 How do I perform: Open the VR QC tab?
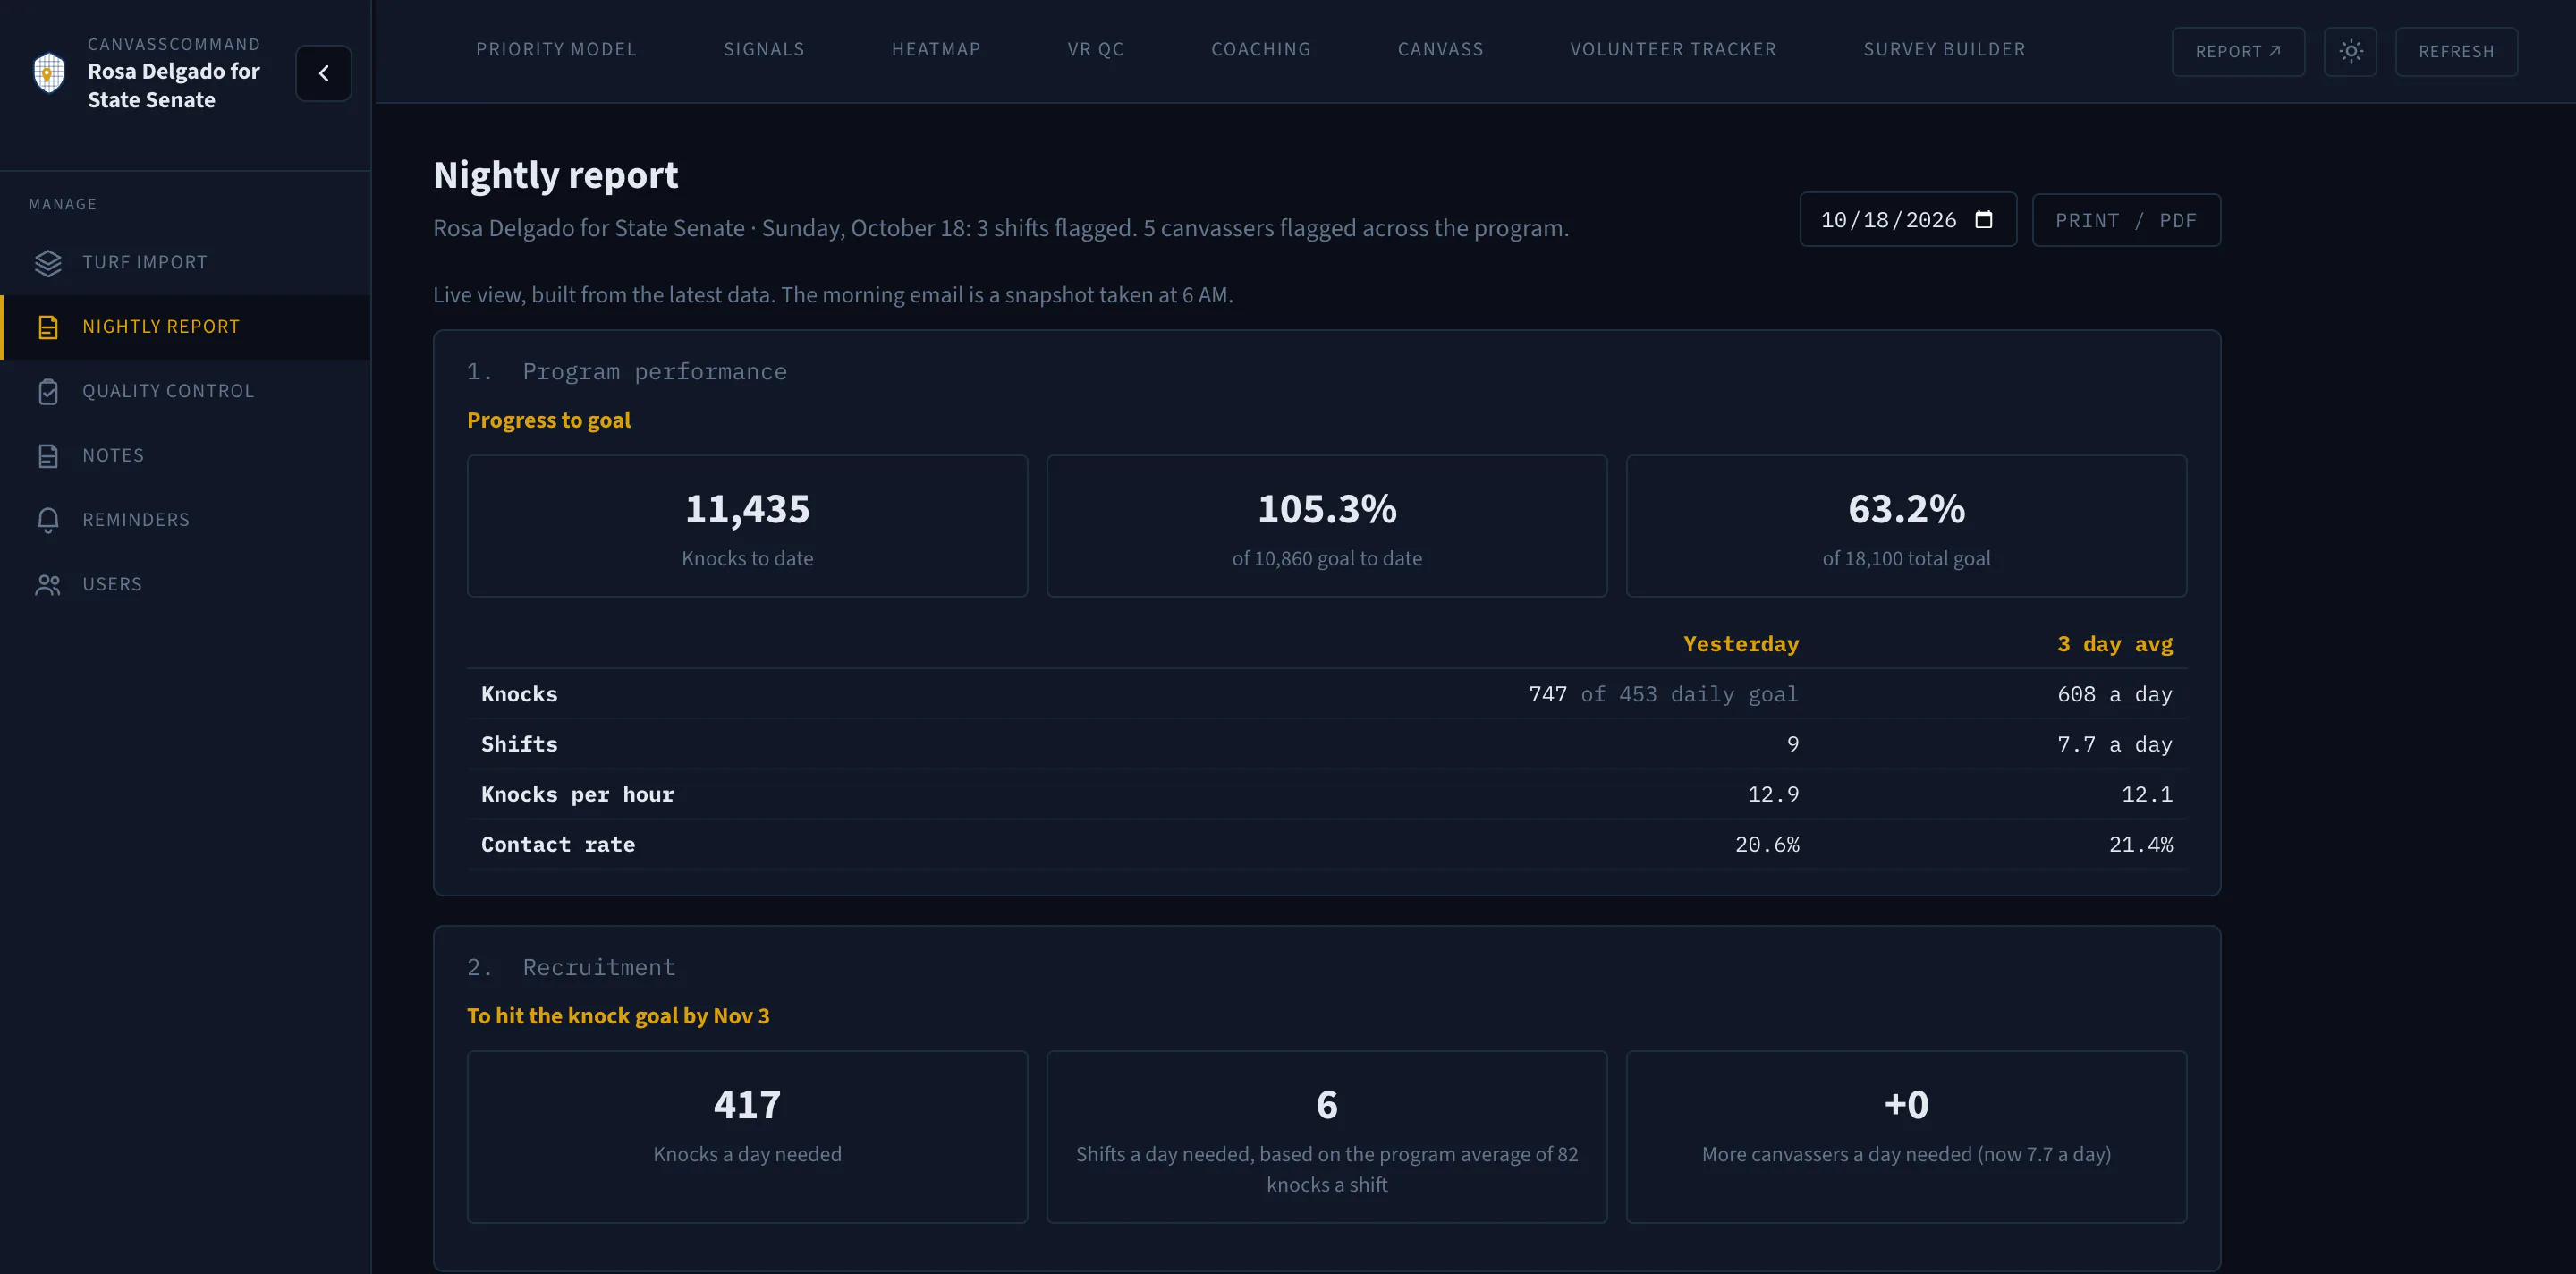click(1096, 49)
